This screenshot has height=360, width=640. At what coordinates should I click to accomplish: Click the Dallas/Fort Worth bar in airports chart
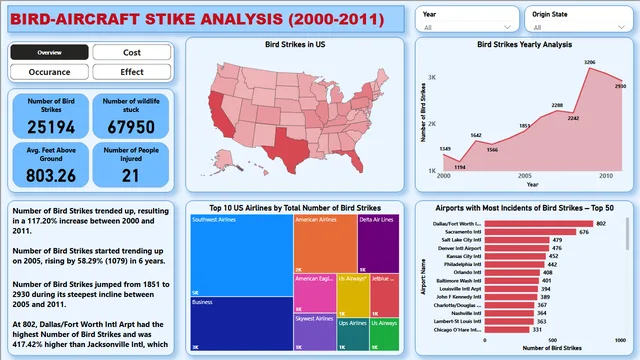click(x=539, y=224)
